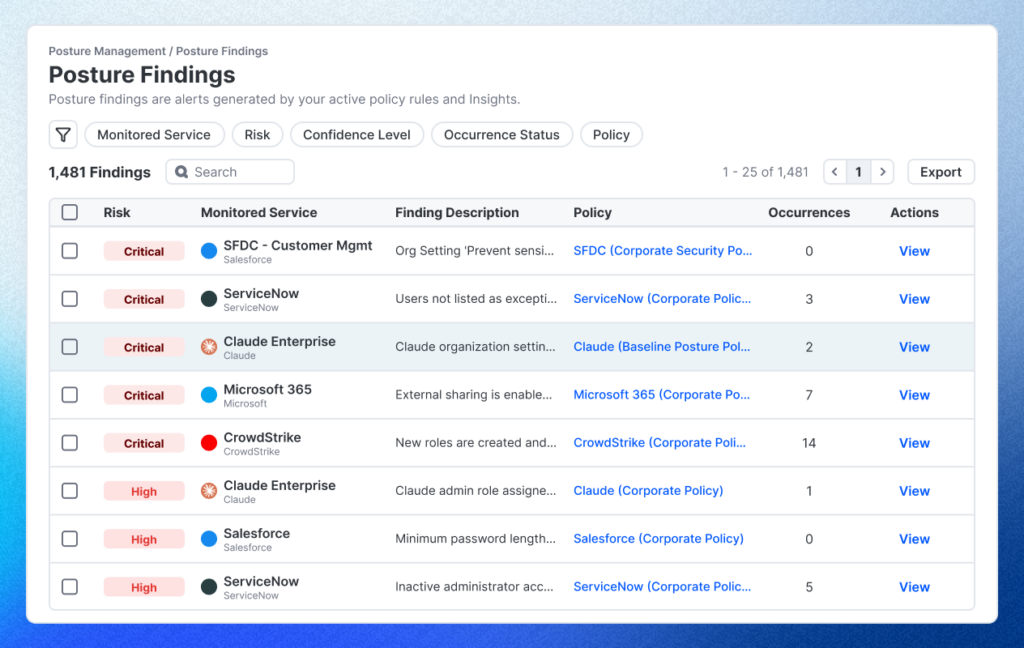The image size is (1024, 648).
Task: Click the Posture Findings breadcrumb
Action: pyautogui.click(x=222, y=51)
